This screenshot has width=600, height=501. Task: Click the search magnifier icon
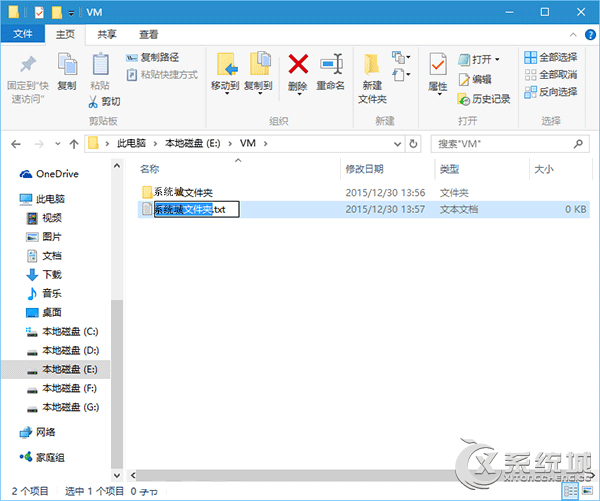coord(578,144)
